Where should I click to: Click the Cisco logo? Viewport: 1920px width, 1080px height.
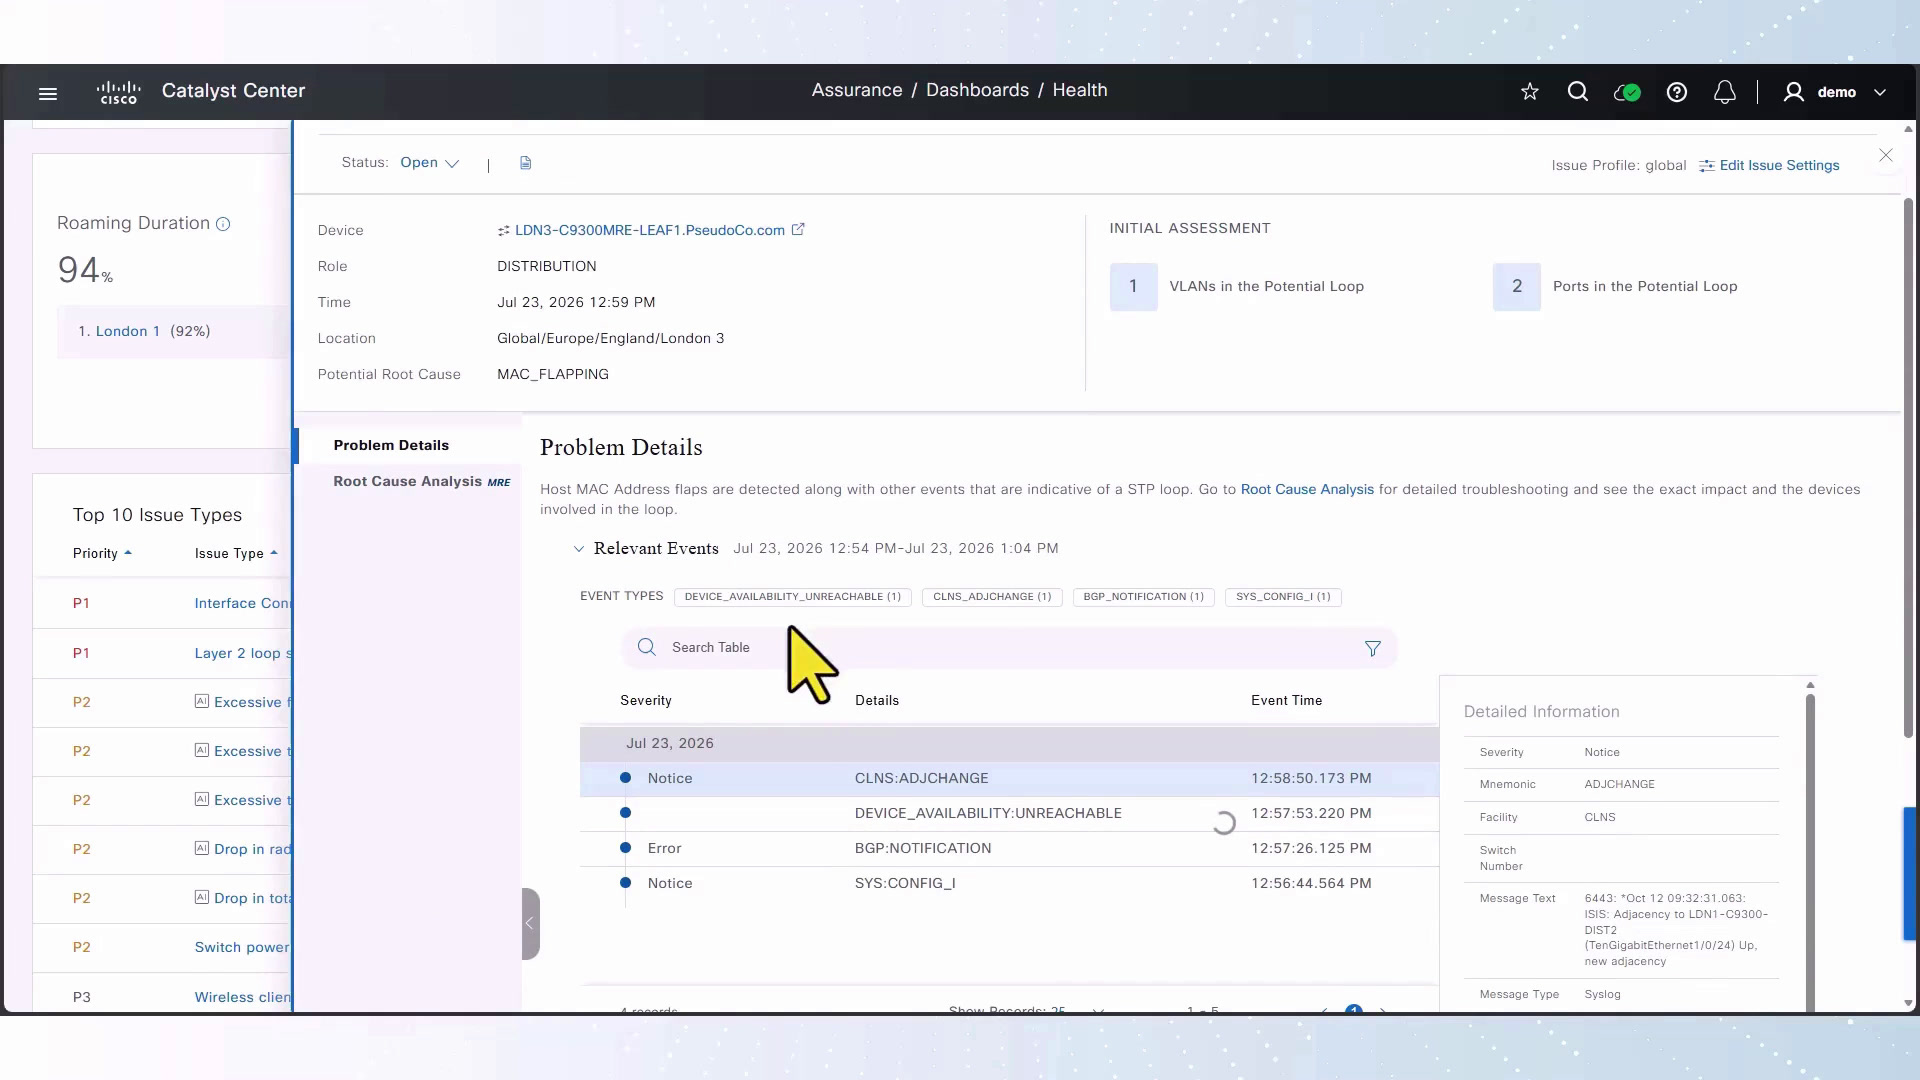click(x=118, y=92)
